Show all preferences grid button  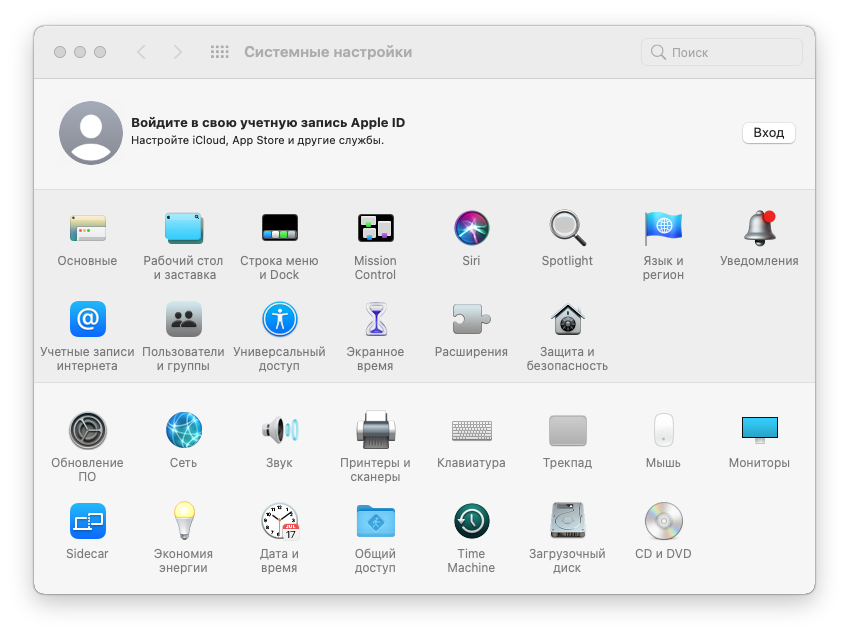pos(220,52)
